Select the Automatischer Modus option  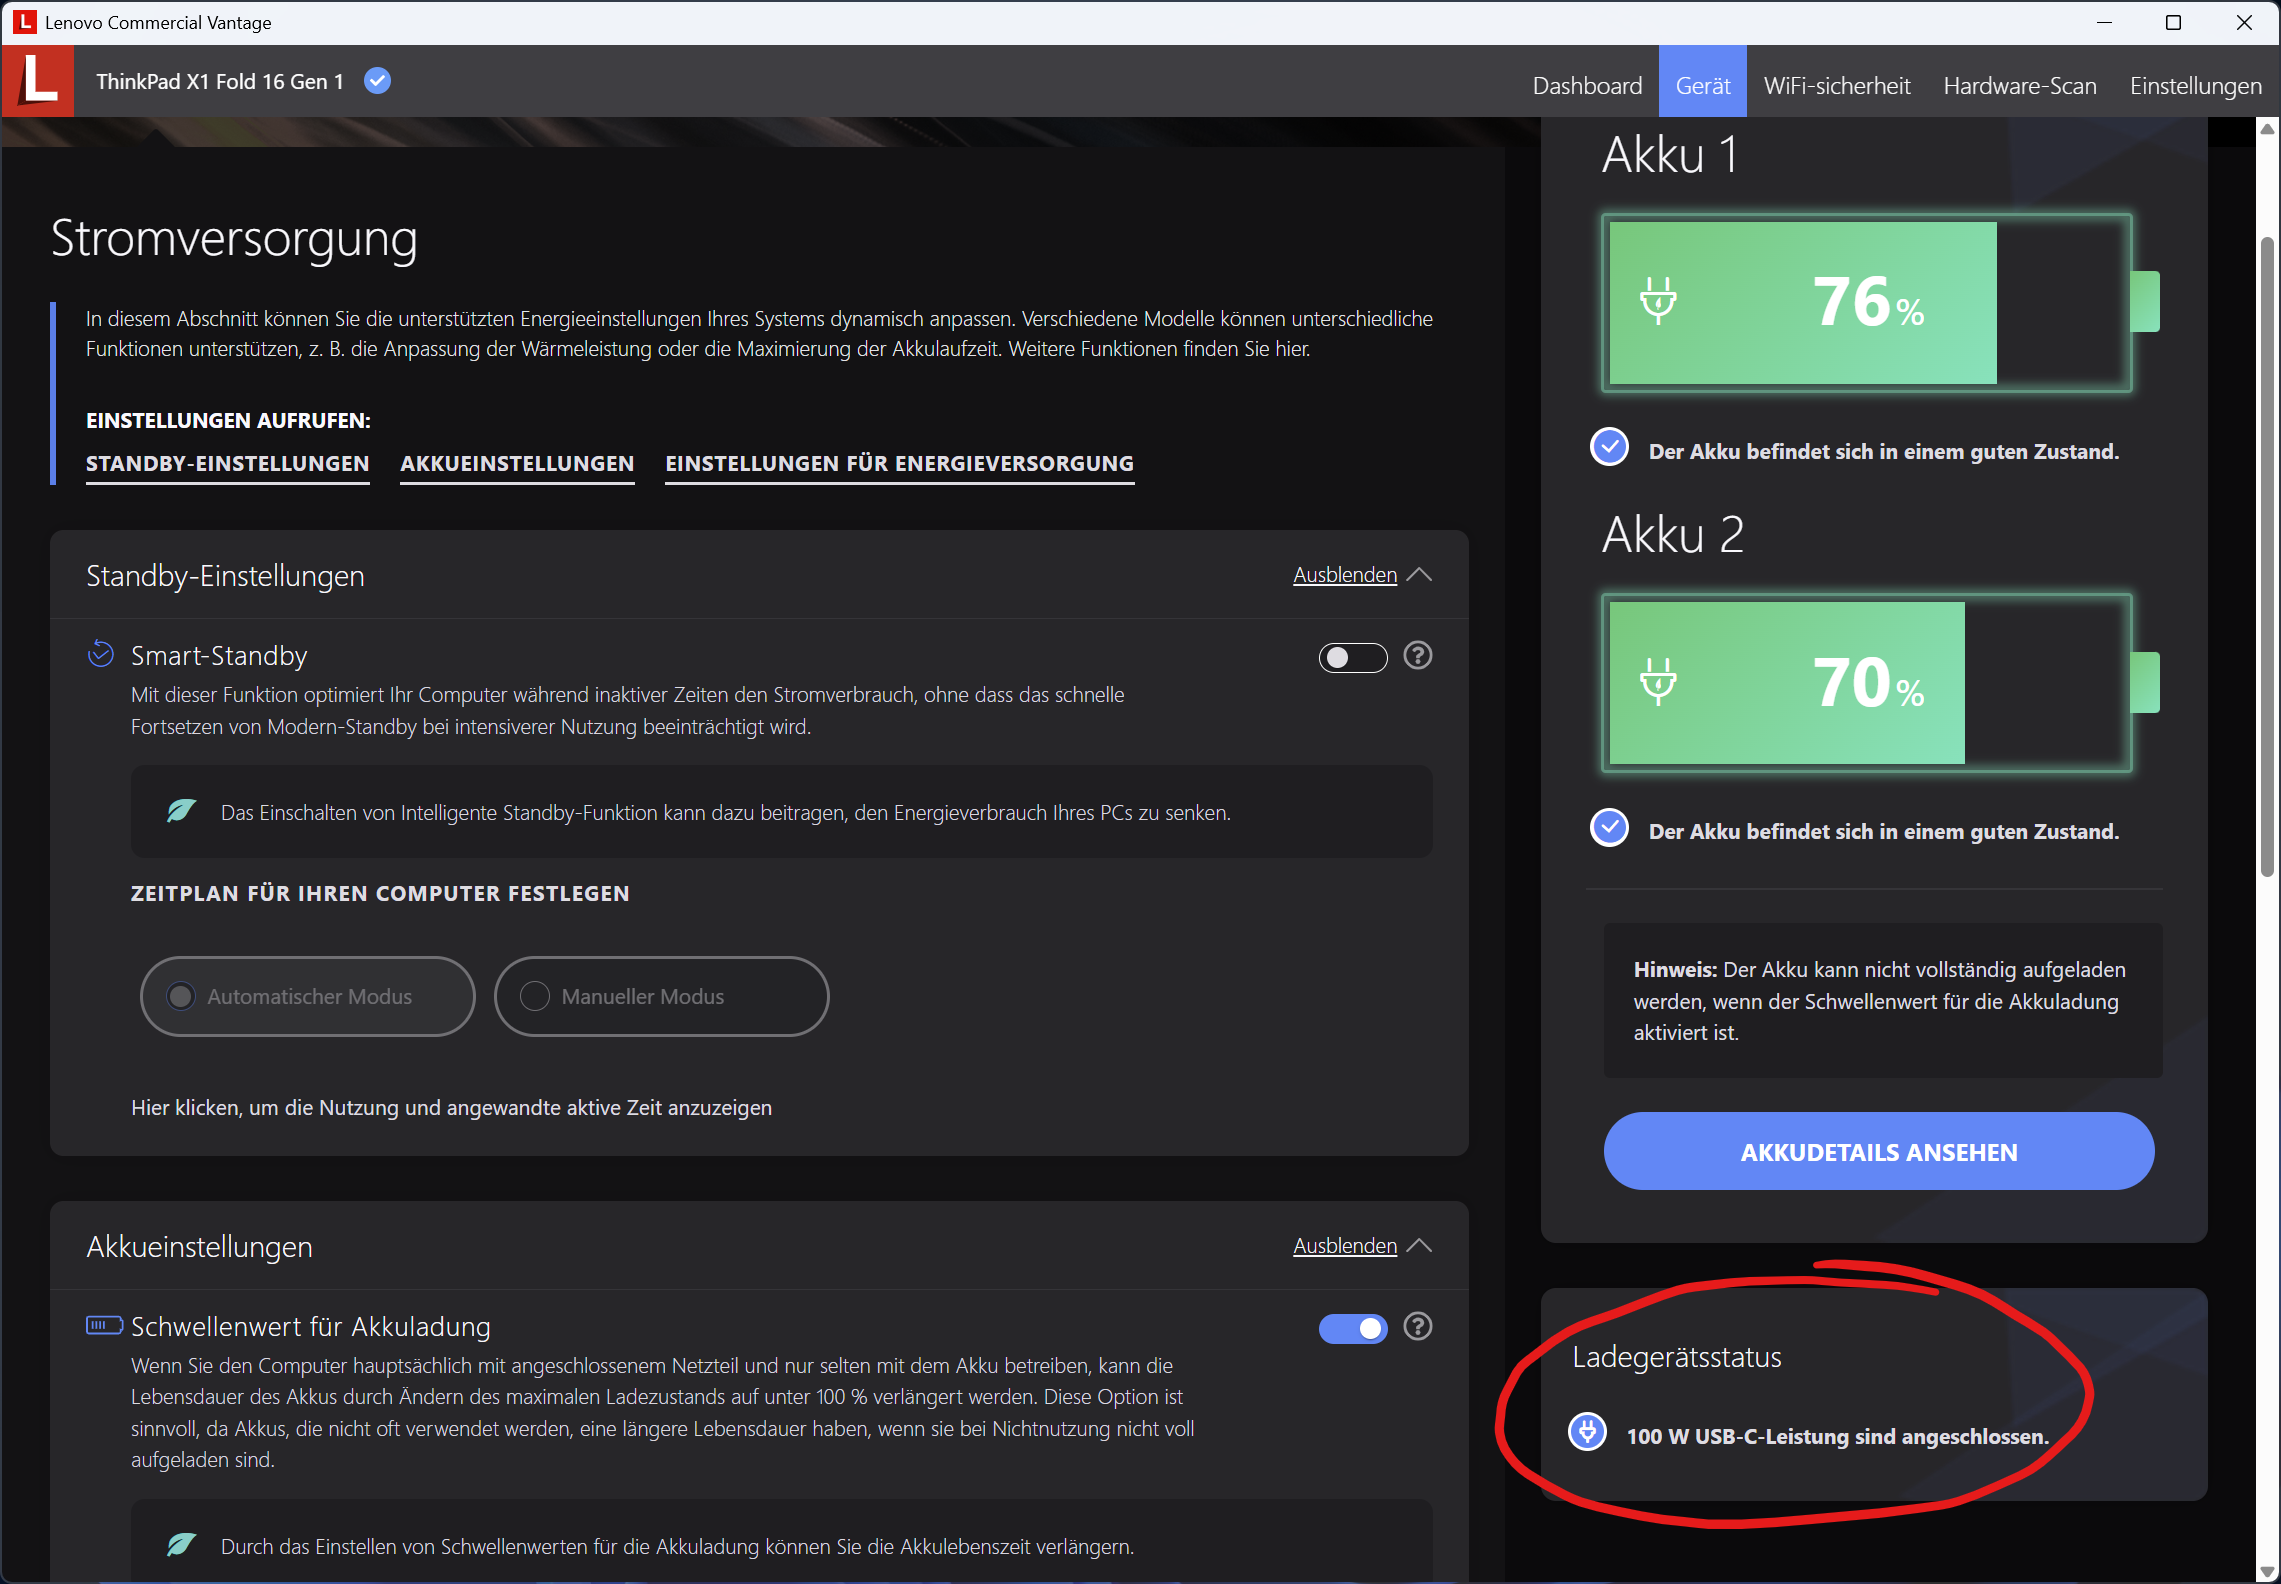tap(181, 996)
